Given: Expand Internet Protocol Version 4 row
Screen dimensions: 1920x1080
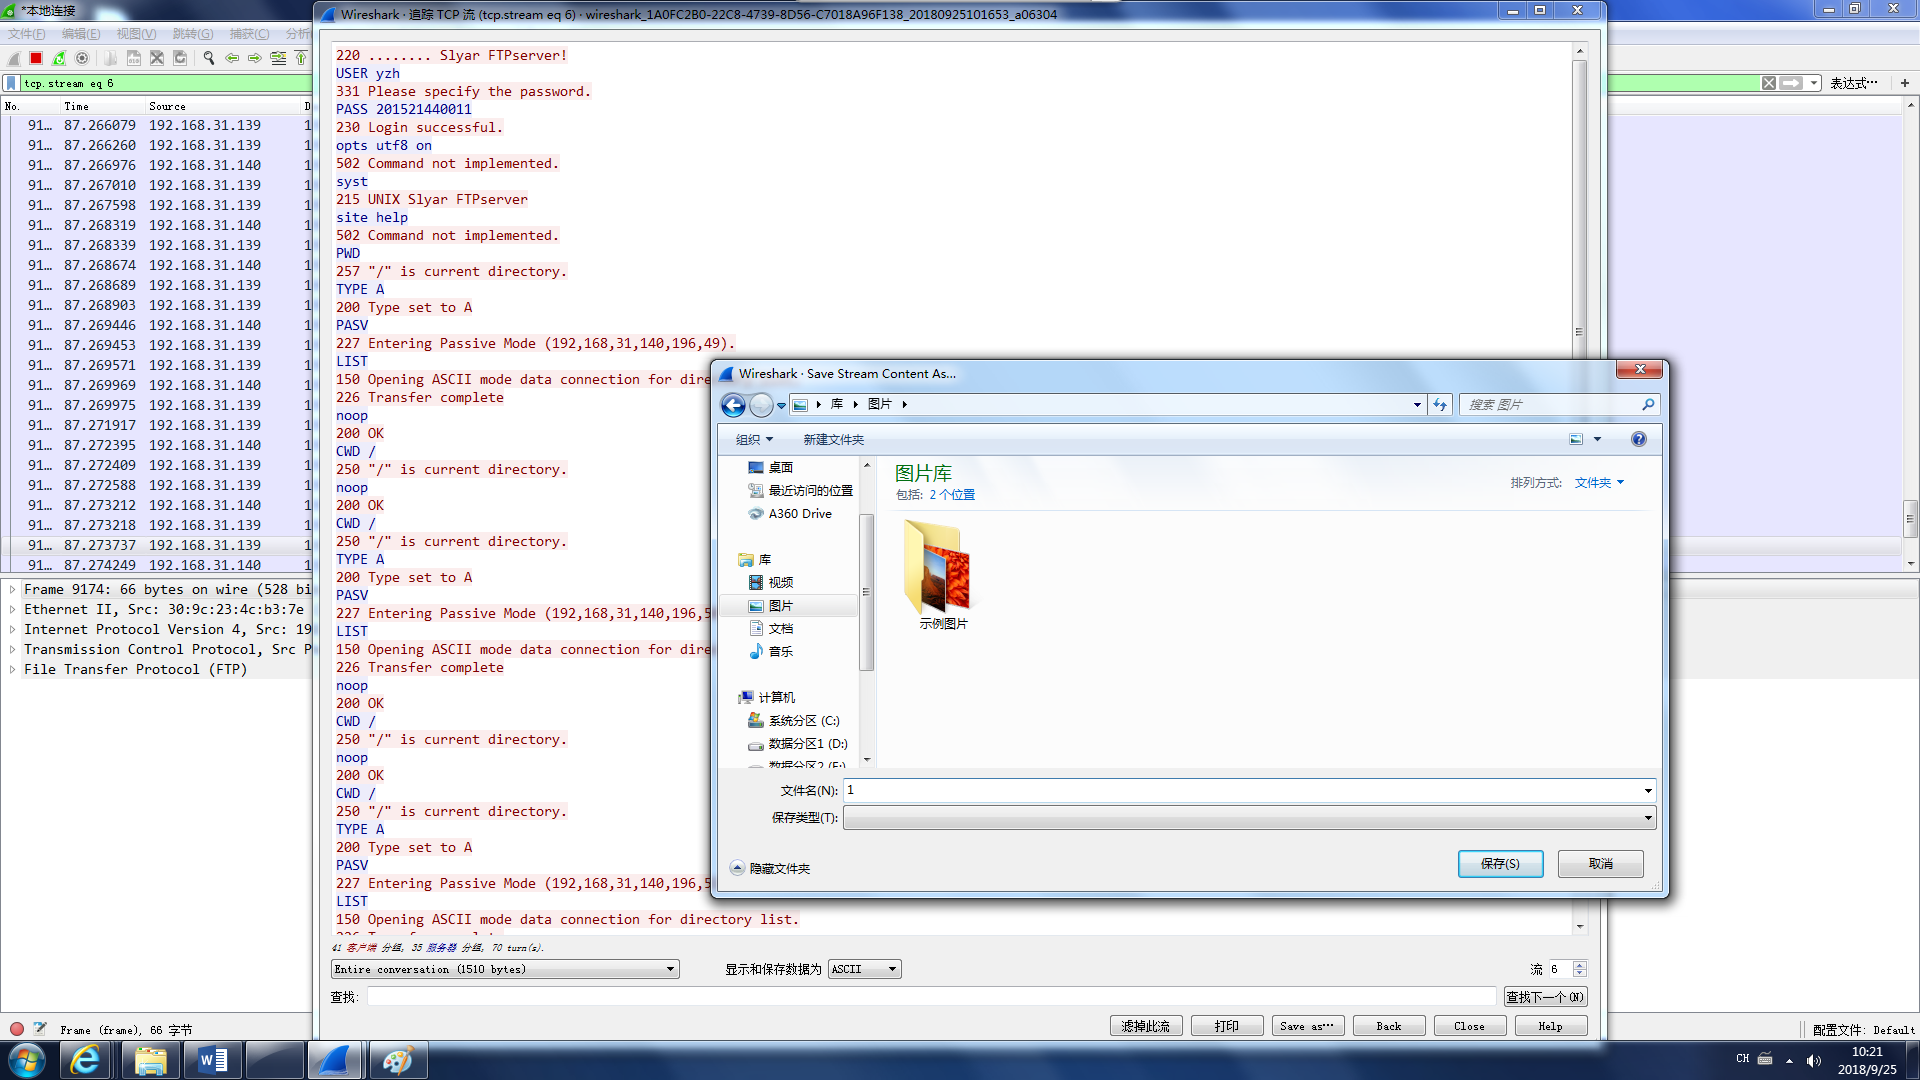Looking at the screenshot, I should pyautogui.click(x=12, y=630).
